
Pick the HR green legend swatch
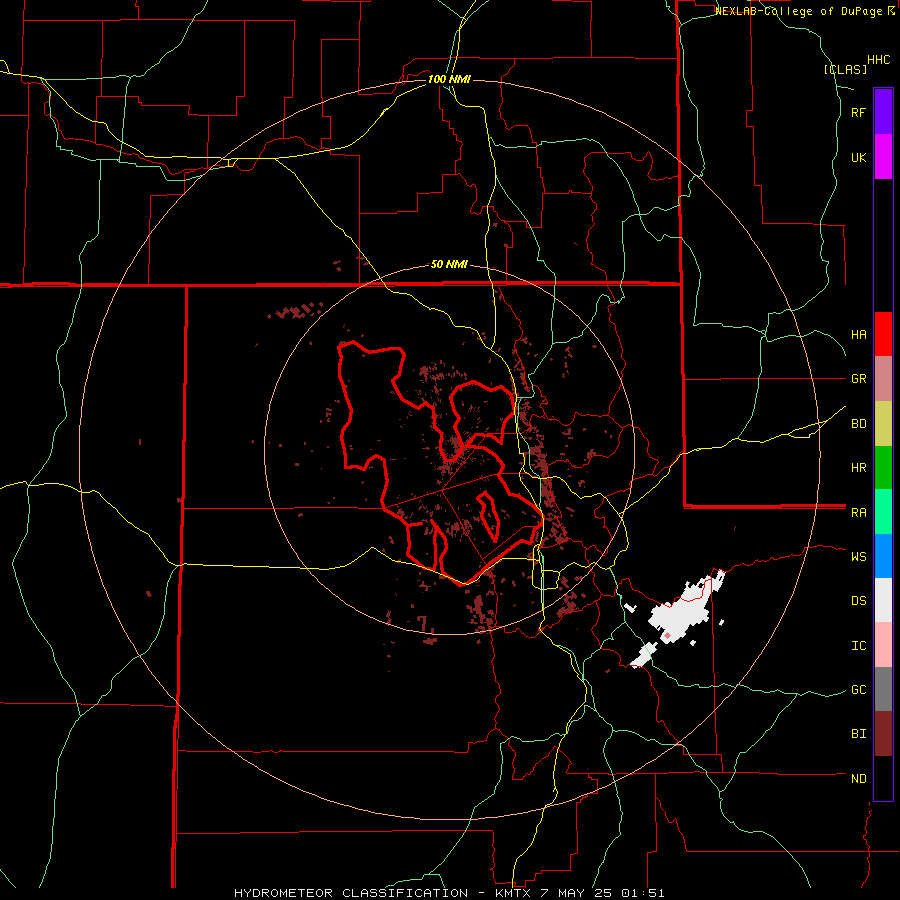[883, 468]
